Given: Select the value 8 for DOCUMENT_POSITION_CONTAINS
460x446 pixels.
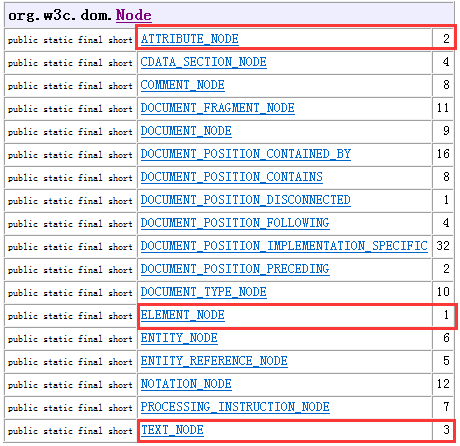Looking at the screenshot, I should click(446, 177).
